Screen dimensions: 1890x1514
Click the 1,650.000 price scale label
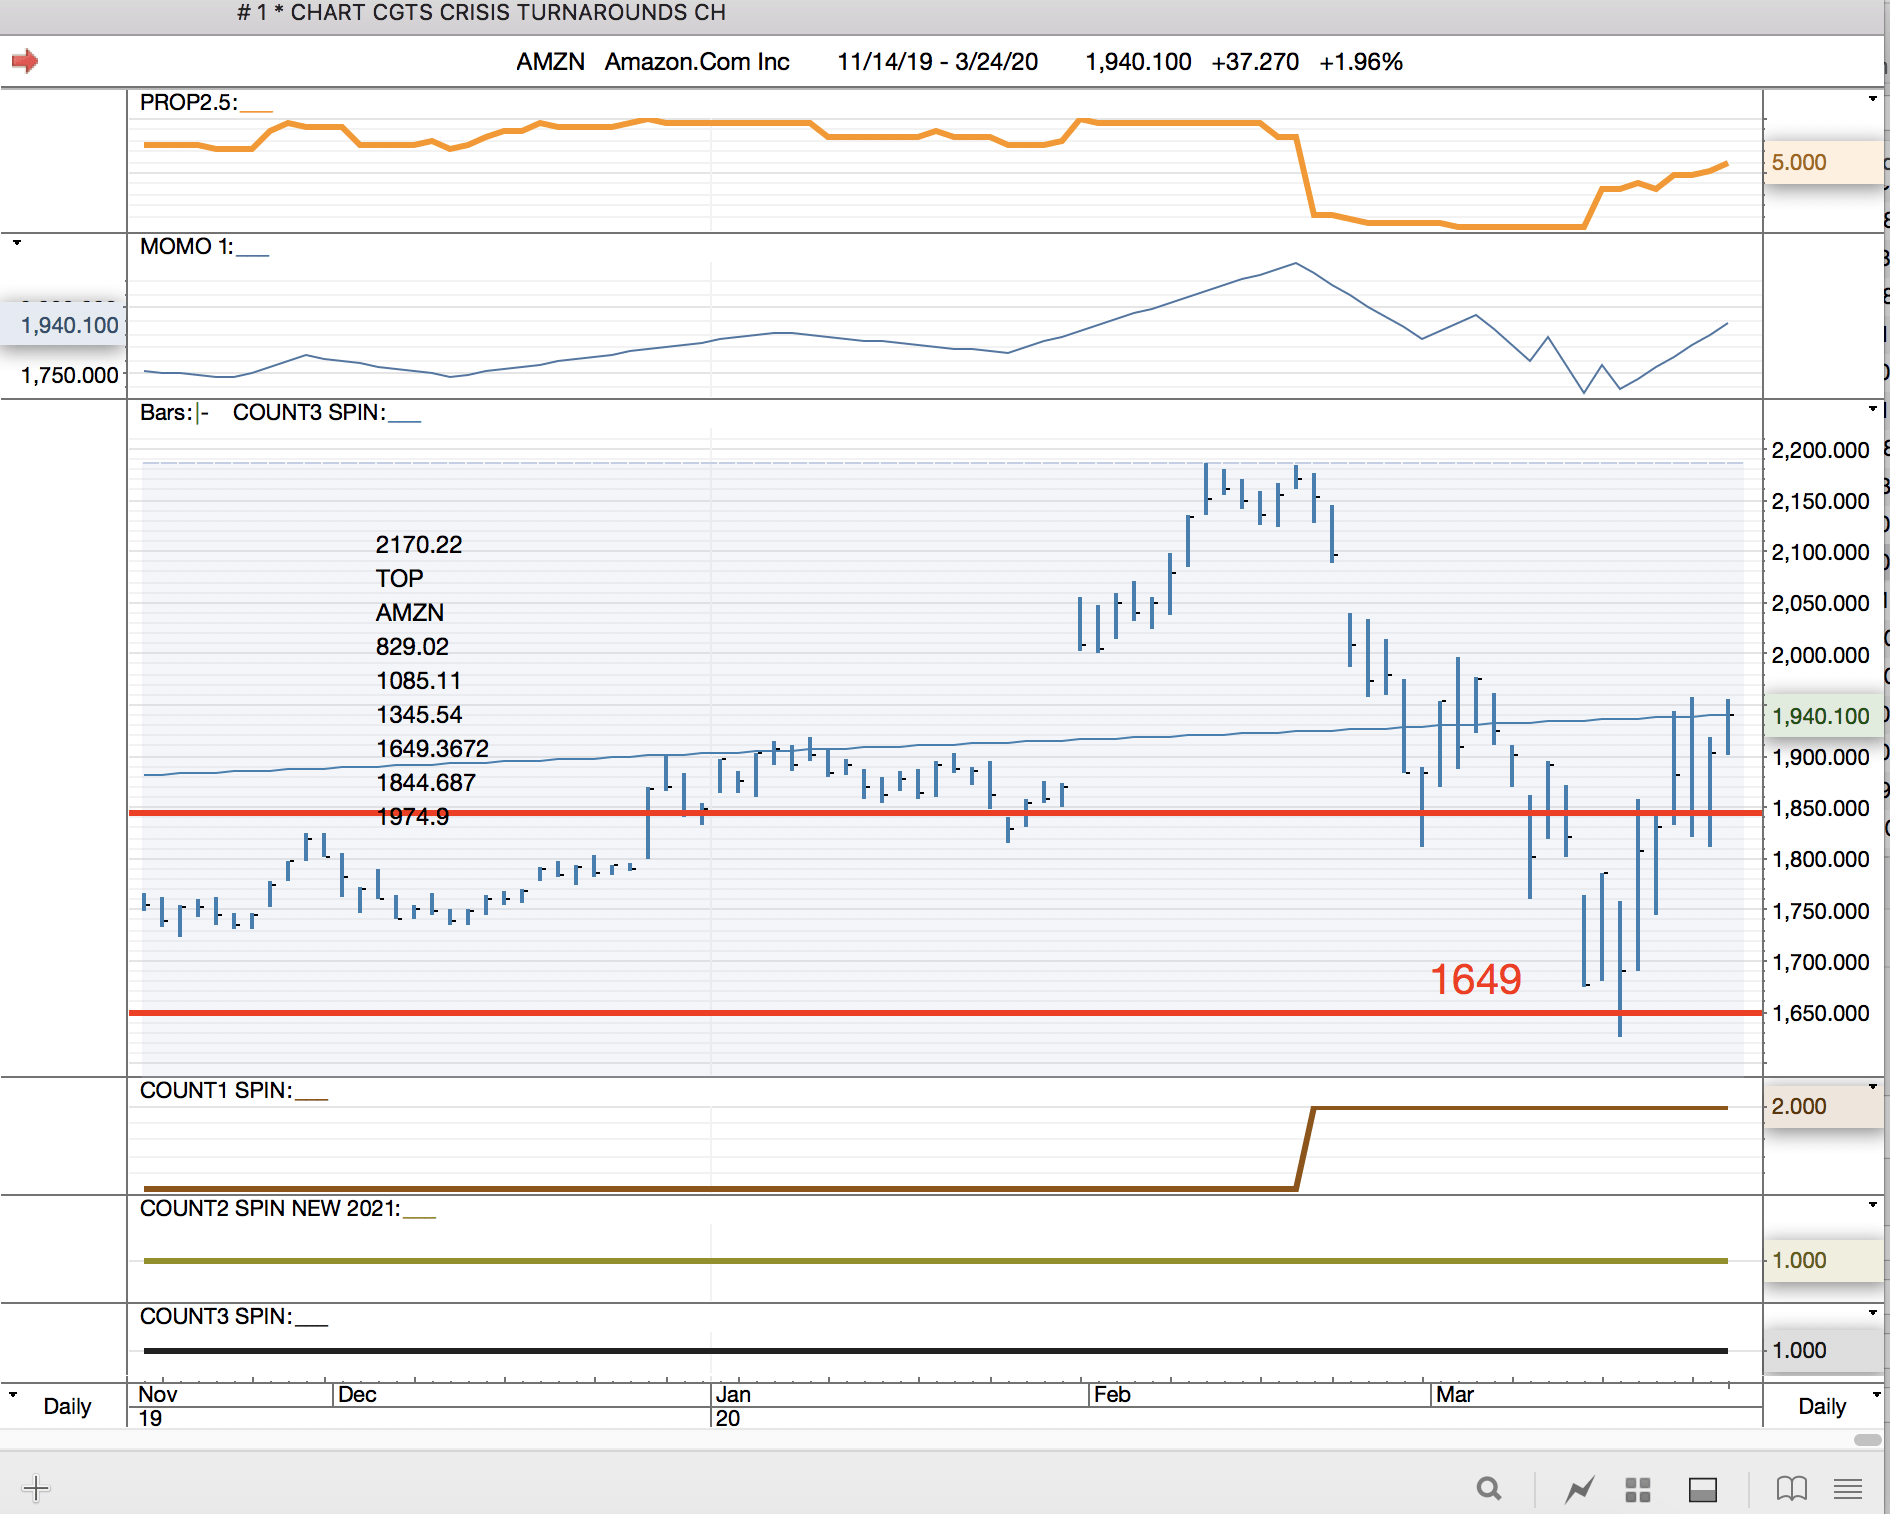(1821, 1013)
